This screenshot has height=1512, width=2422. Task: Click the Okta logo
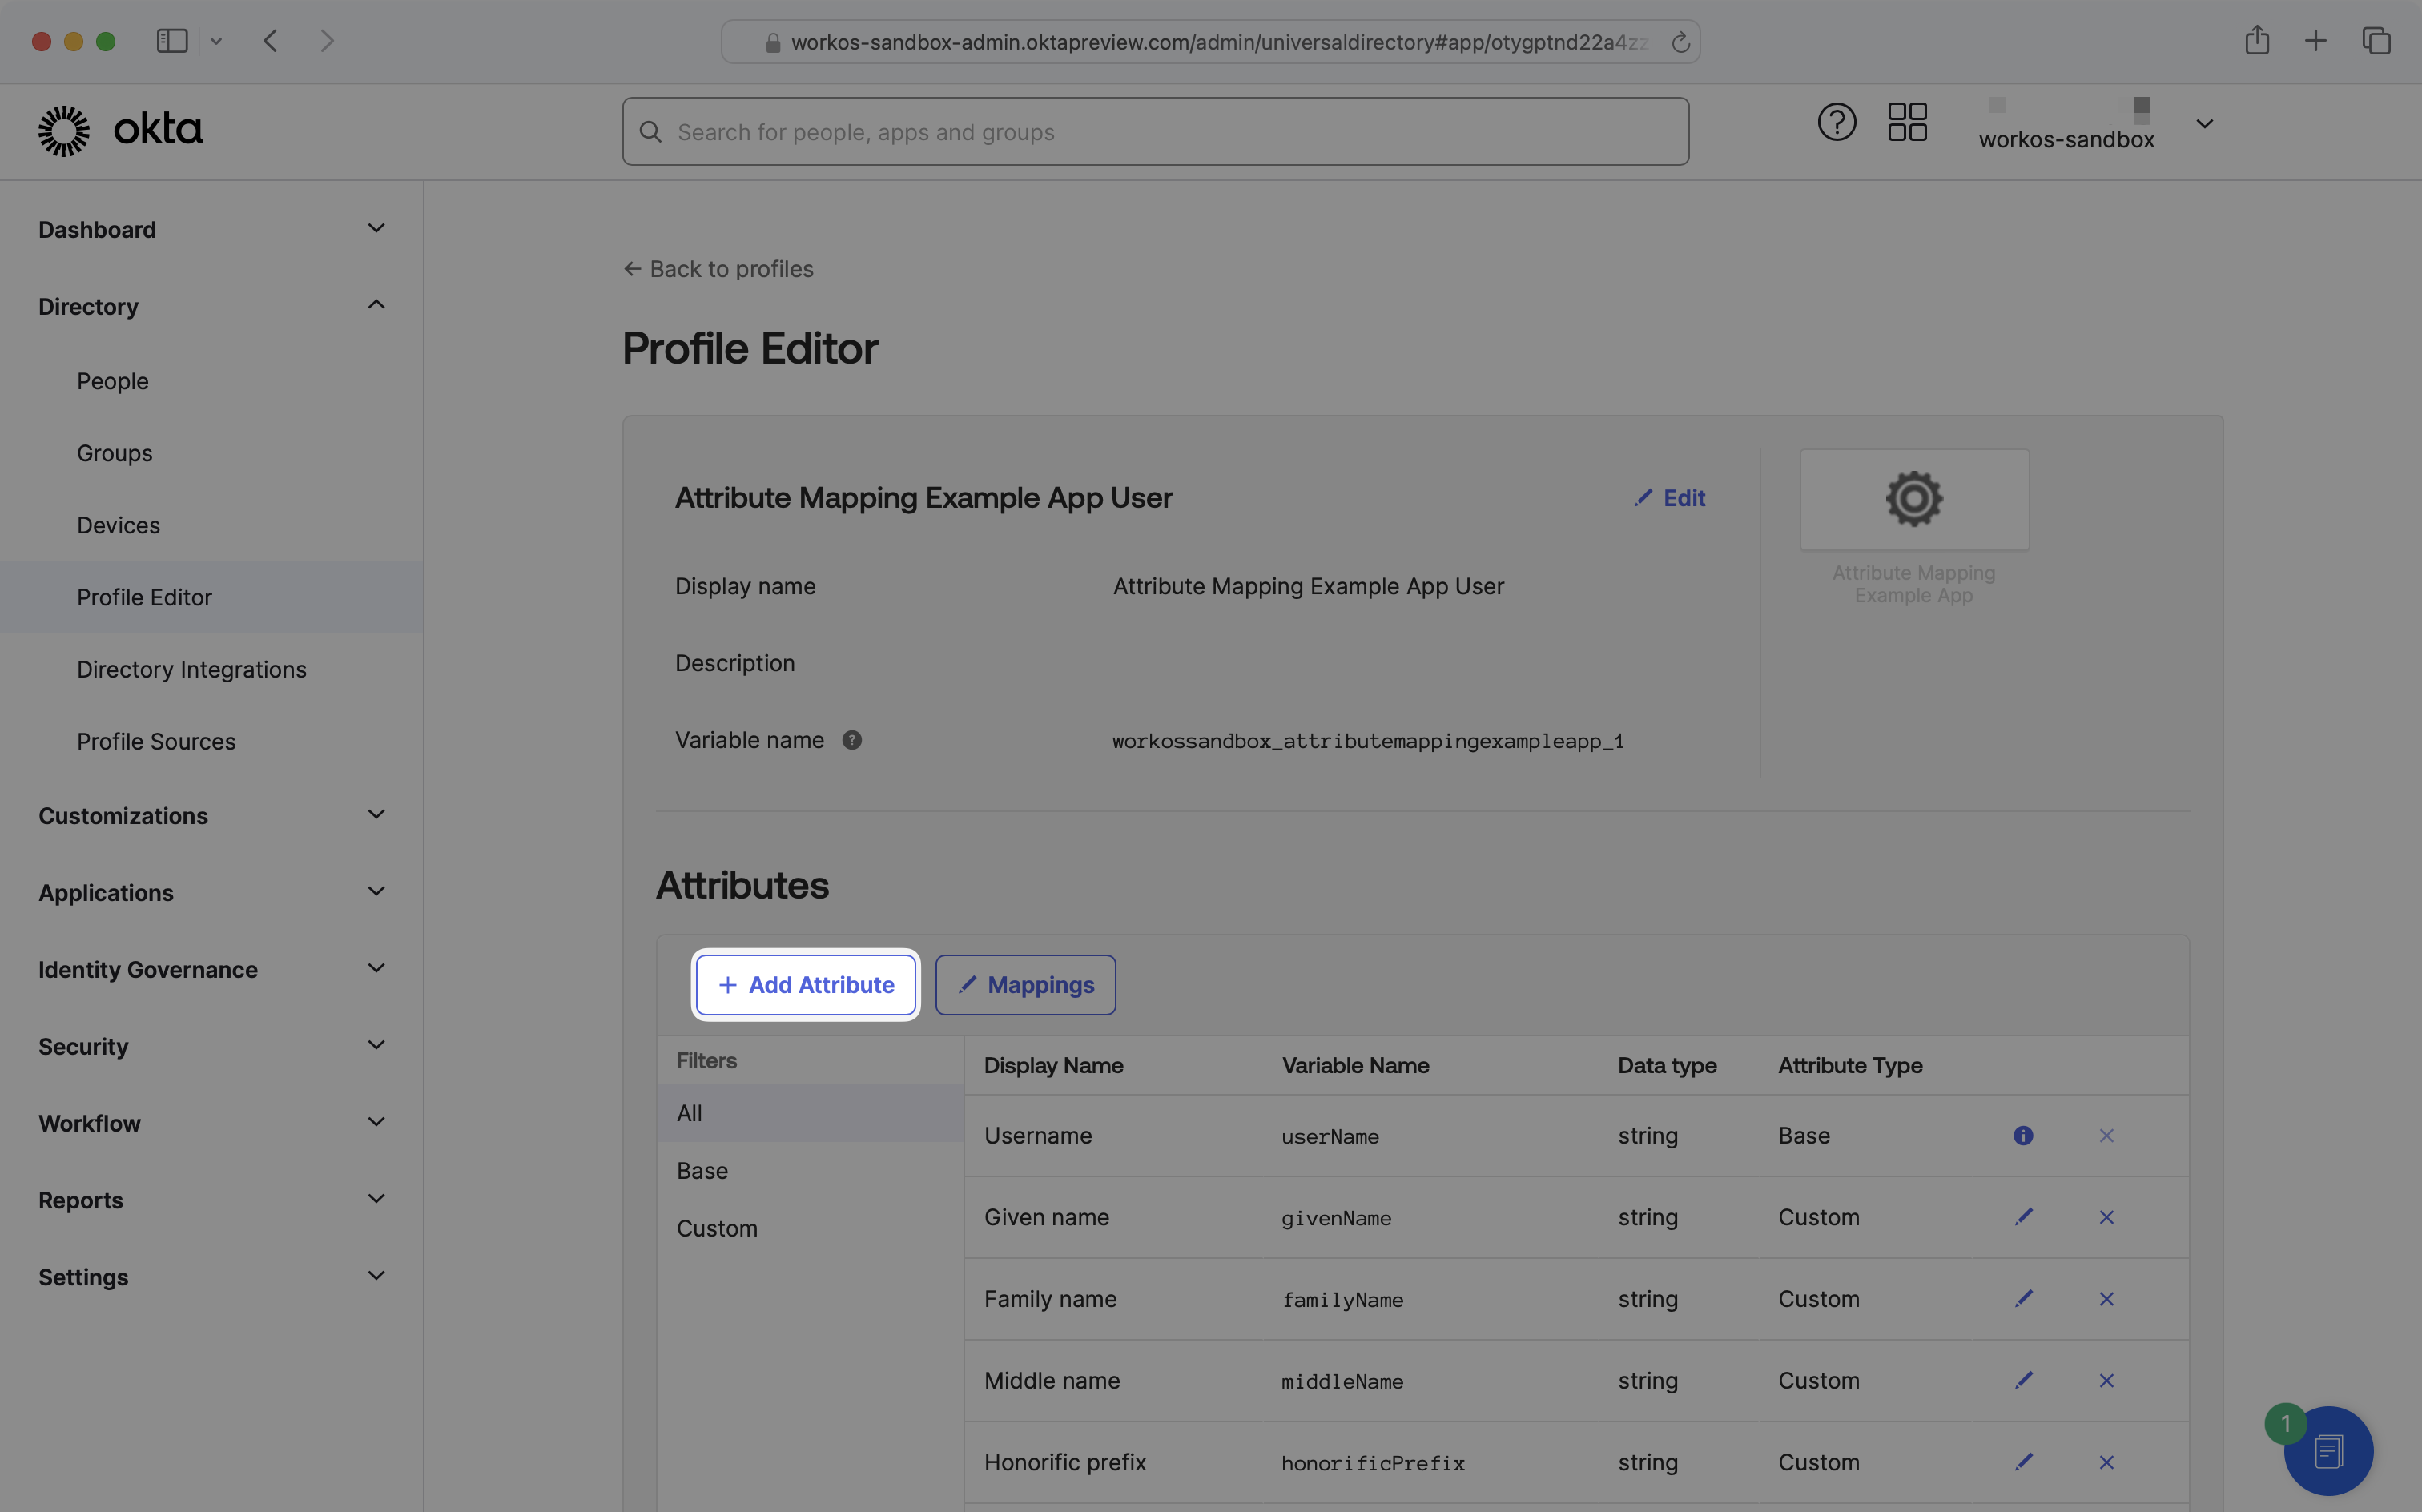click(120, 130)
